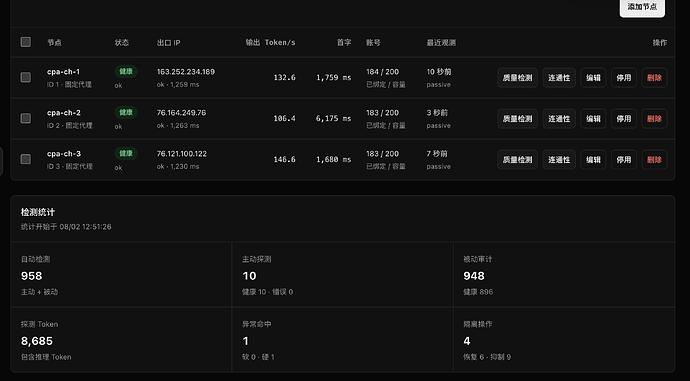Screen dimensions: 690x381
Task: Check 连通性 for cpa-ch-3
Action: click(559, 160)
